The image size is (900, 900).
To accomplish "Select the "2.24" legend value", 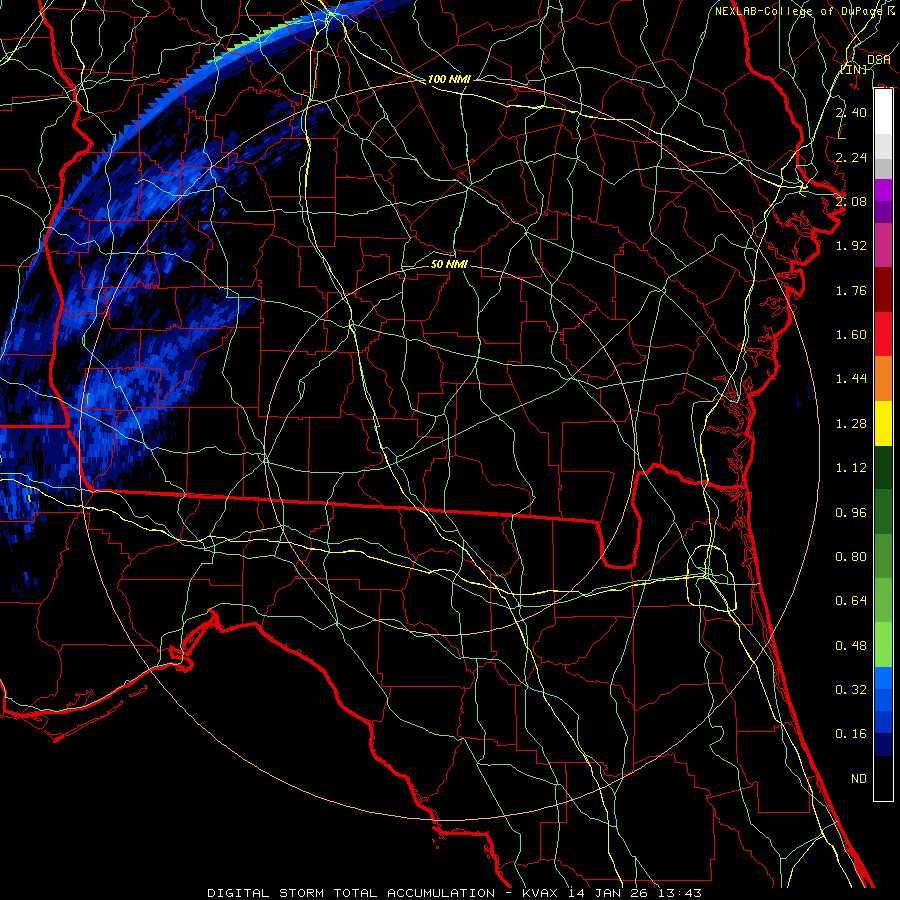I will (851, 157).
